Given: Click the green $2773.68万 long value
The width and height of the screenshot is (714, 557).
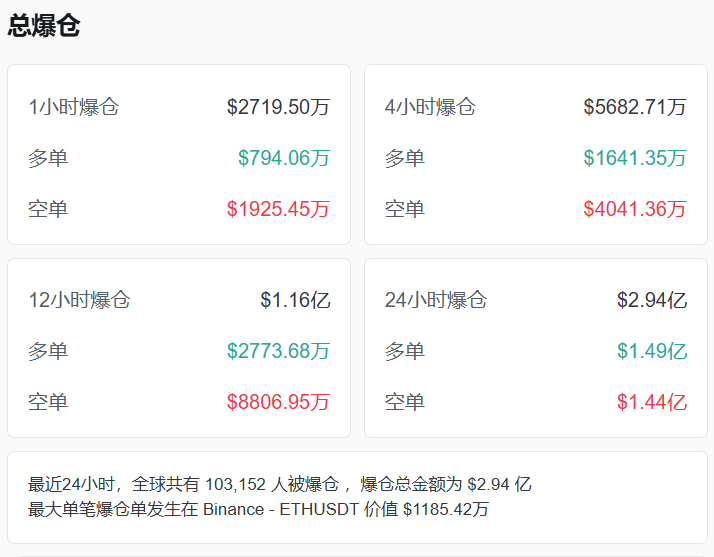Looking at the screenshot, I should pos(278,351).
